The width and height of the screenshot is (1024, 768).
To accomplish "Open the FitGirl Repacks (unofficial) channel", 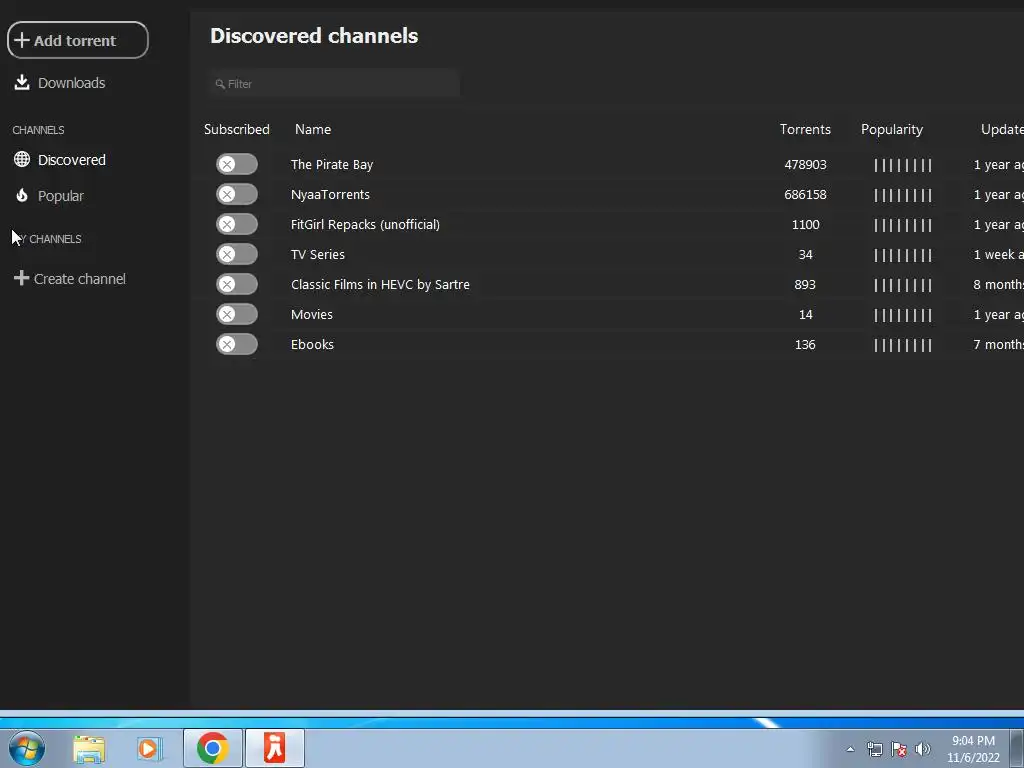I will (x=365, y=225).
